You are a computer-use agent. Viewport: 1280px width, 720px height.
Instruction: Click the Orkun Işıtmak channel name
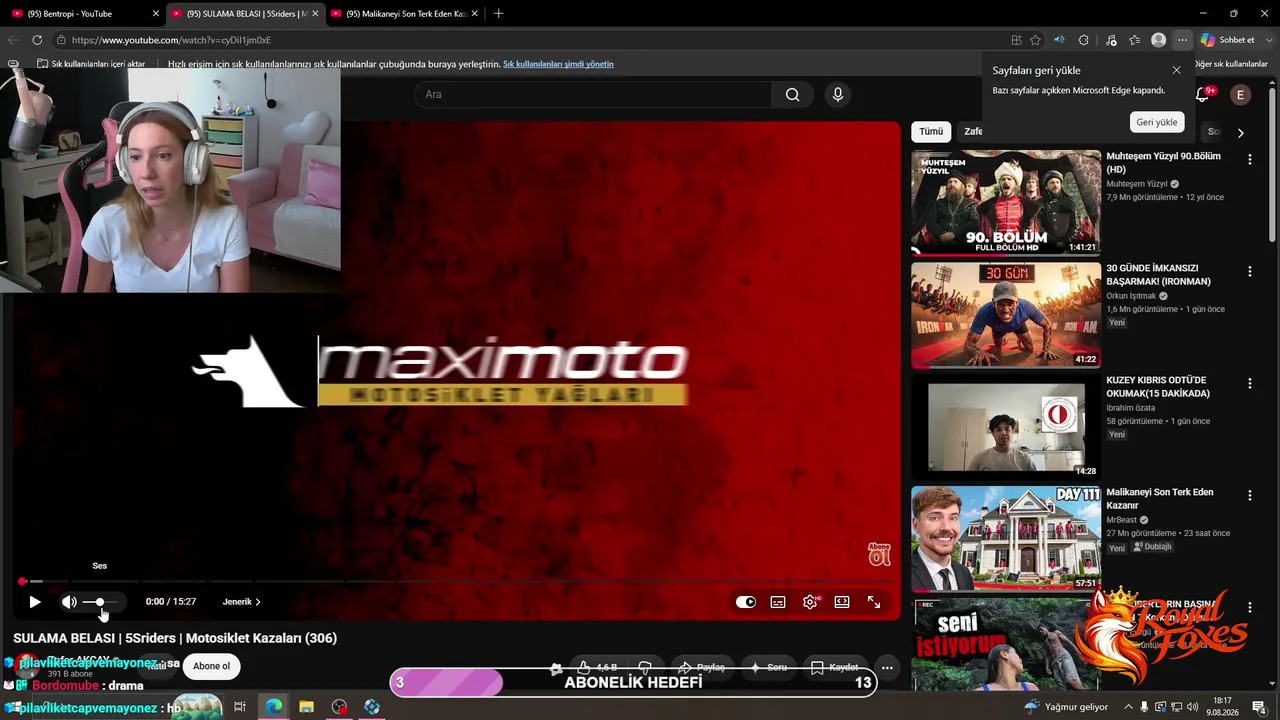1131,296
